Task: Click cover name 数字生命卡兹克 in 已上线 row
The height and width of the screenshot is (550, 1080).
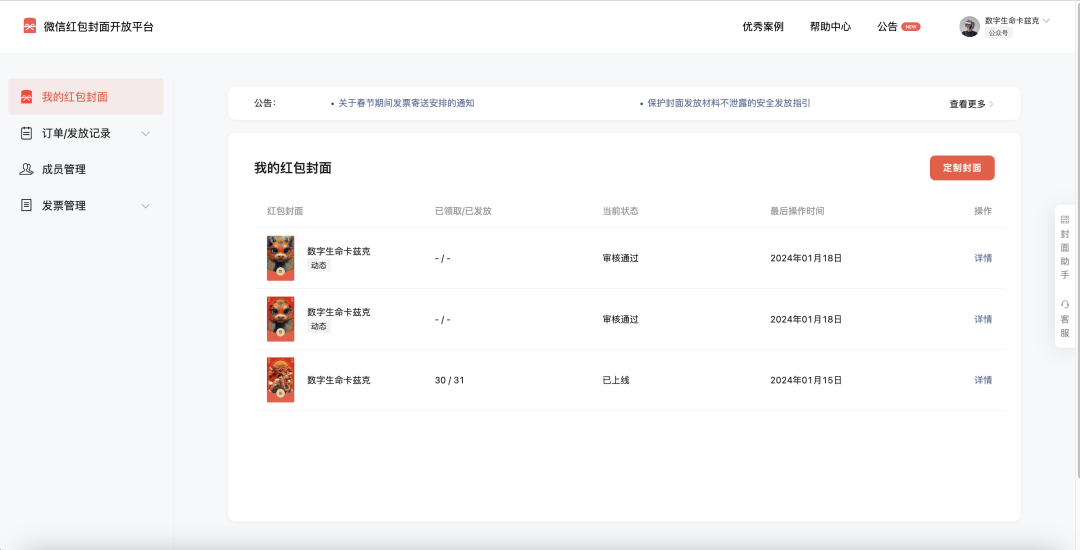Action: pyautogui.click(x=338, y=380)
